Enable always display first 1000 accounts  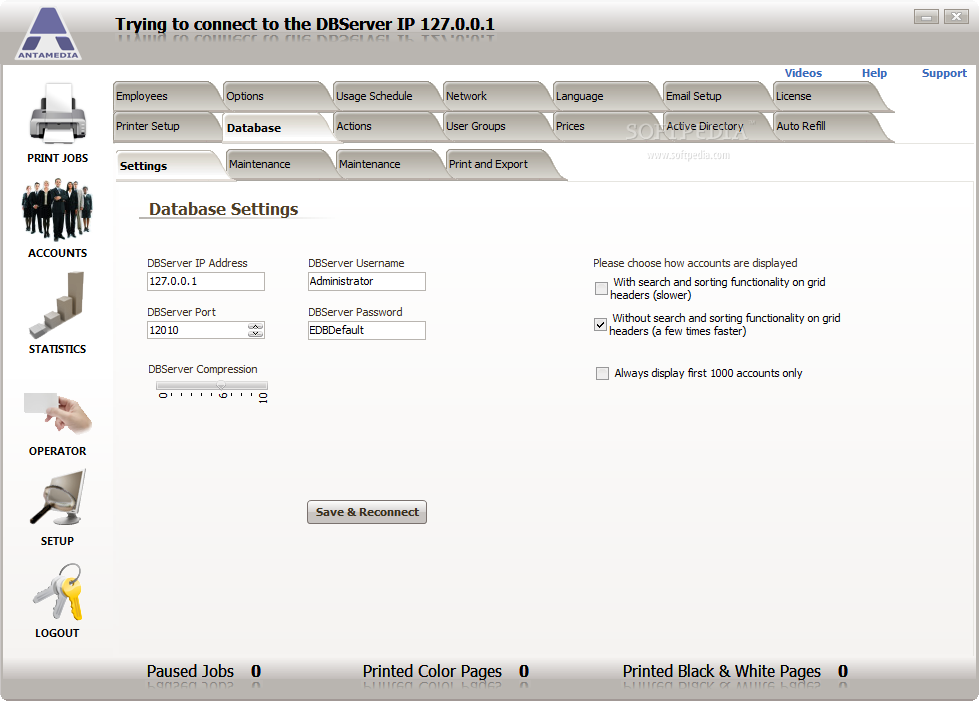[x=602, y=373]
